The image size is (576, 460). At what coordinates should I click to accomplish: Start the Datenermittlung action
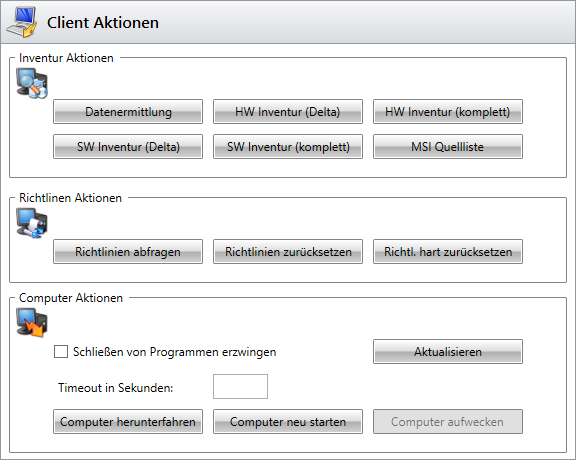click(x=128, y=111)
